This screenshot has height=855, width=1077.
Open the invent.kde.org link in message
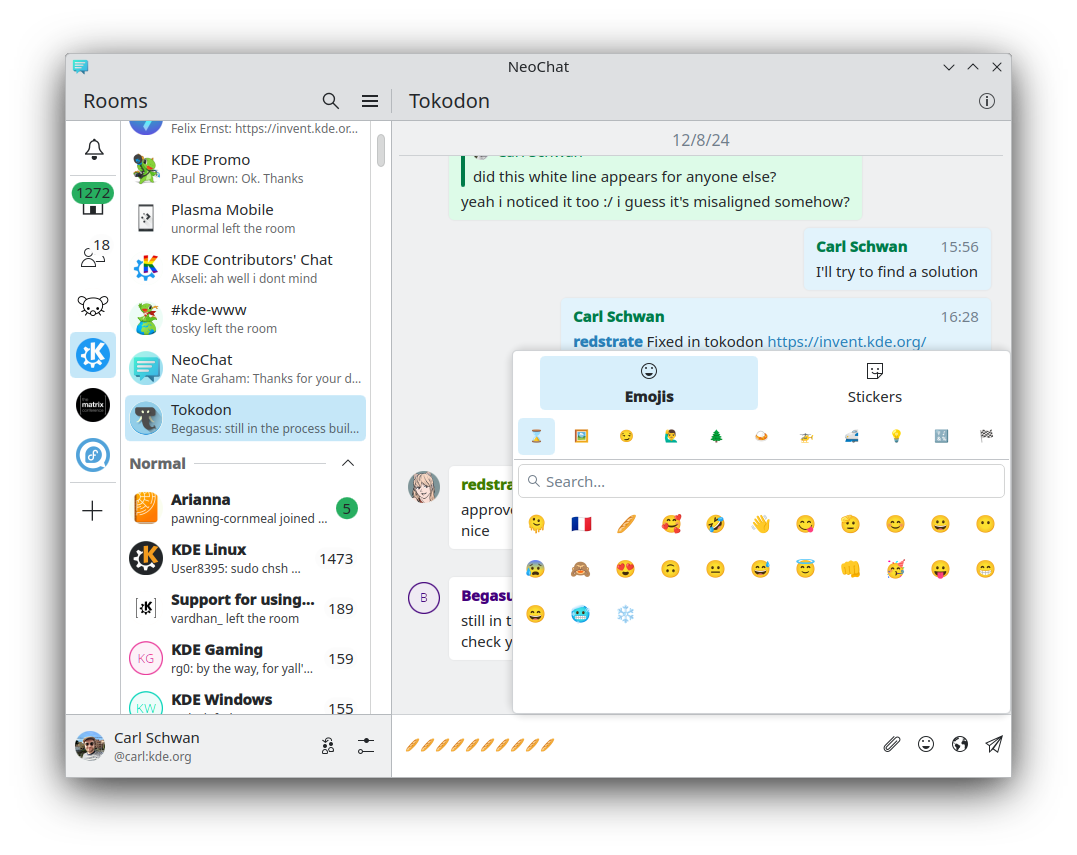(x=846, y=341)
